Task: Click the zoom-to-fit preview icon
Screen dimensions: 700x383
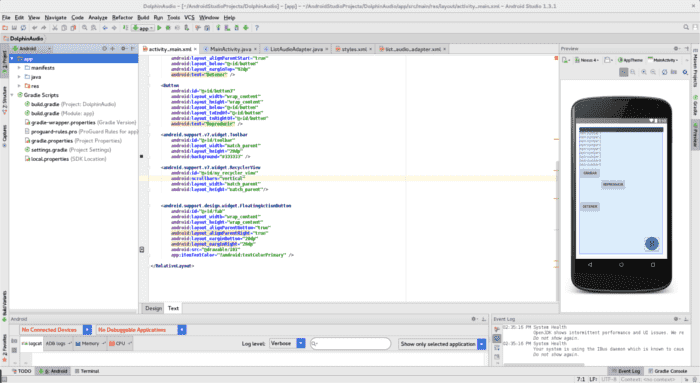Action: point(624,72)
